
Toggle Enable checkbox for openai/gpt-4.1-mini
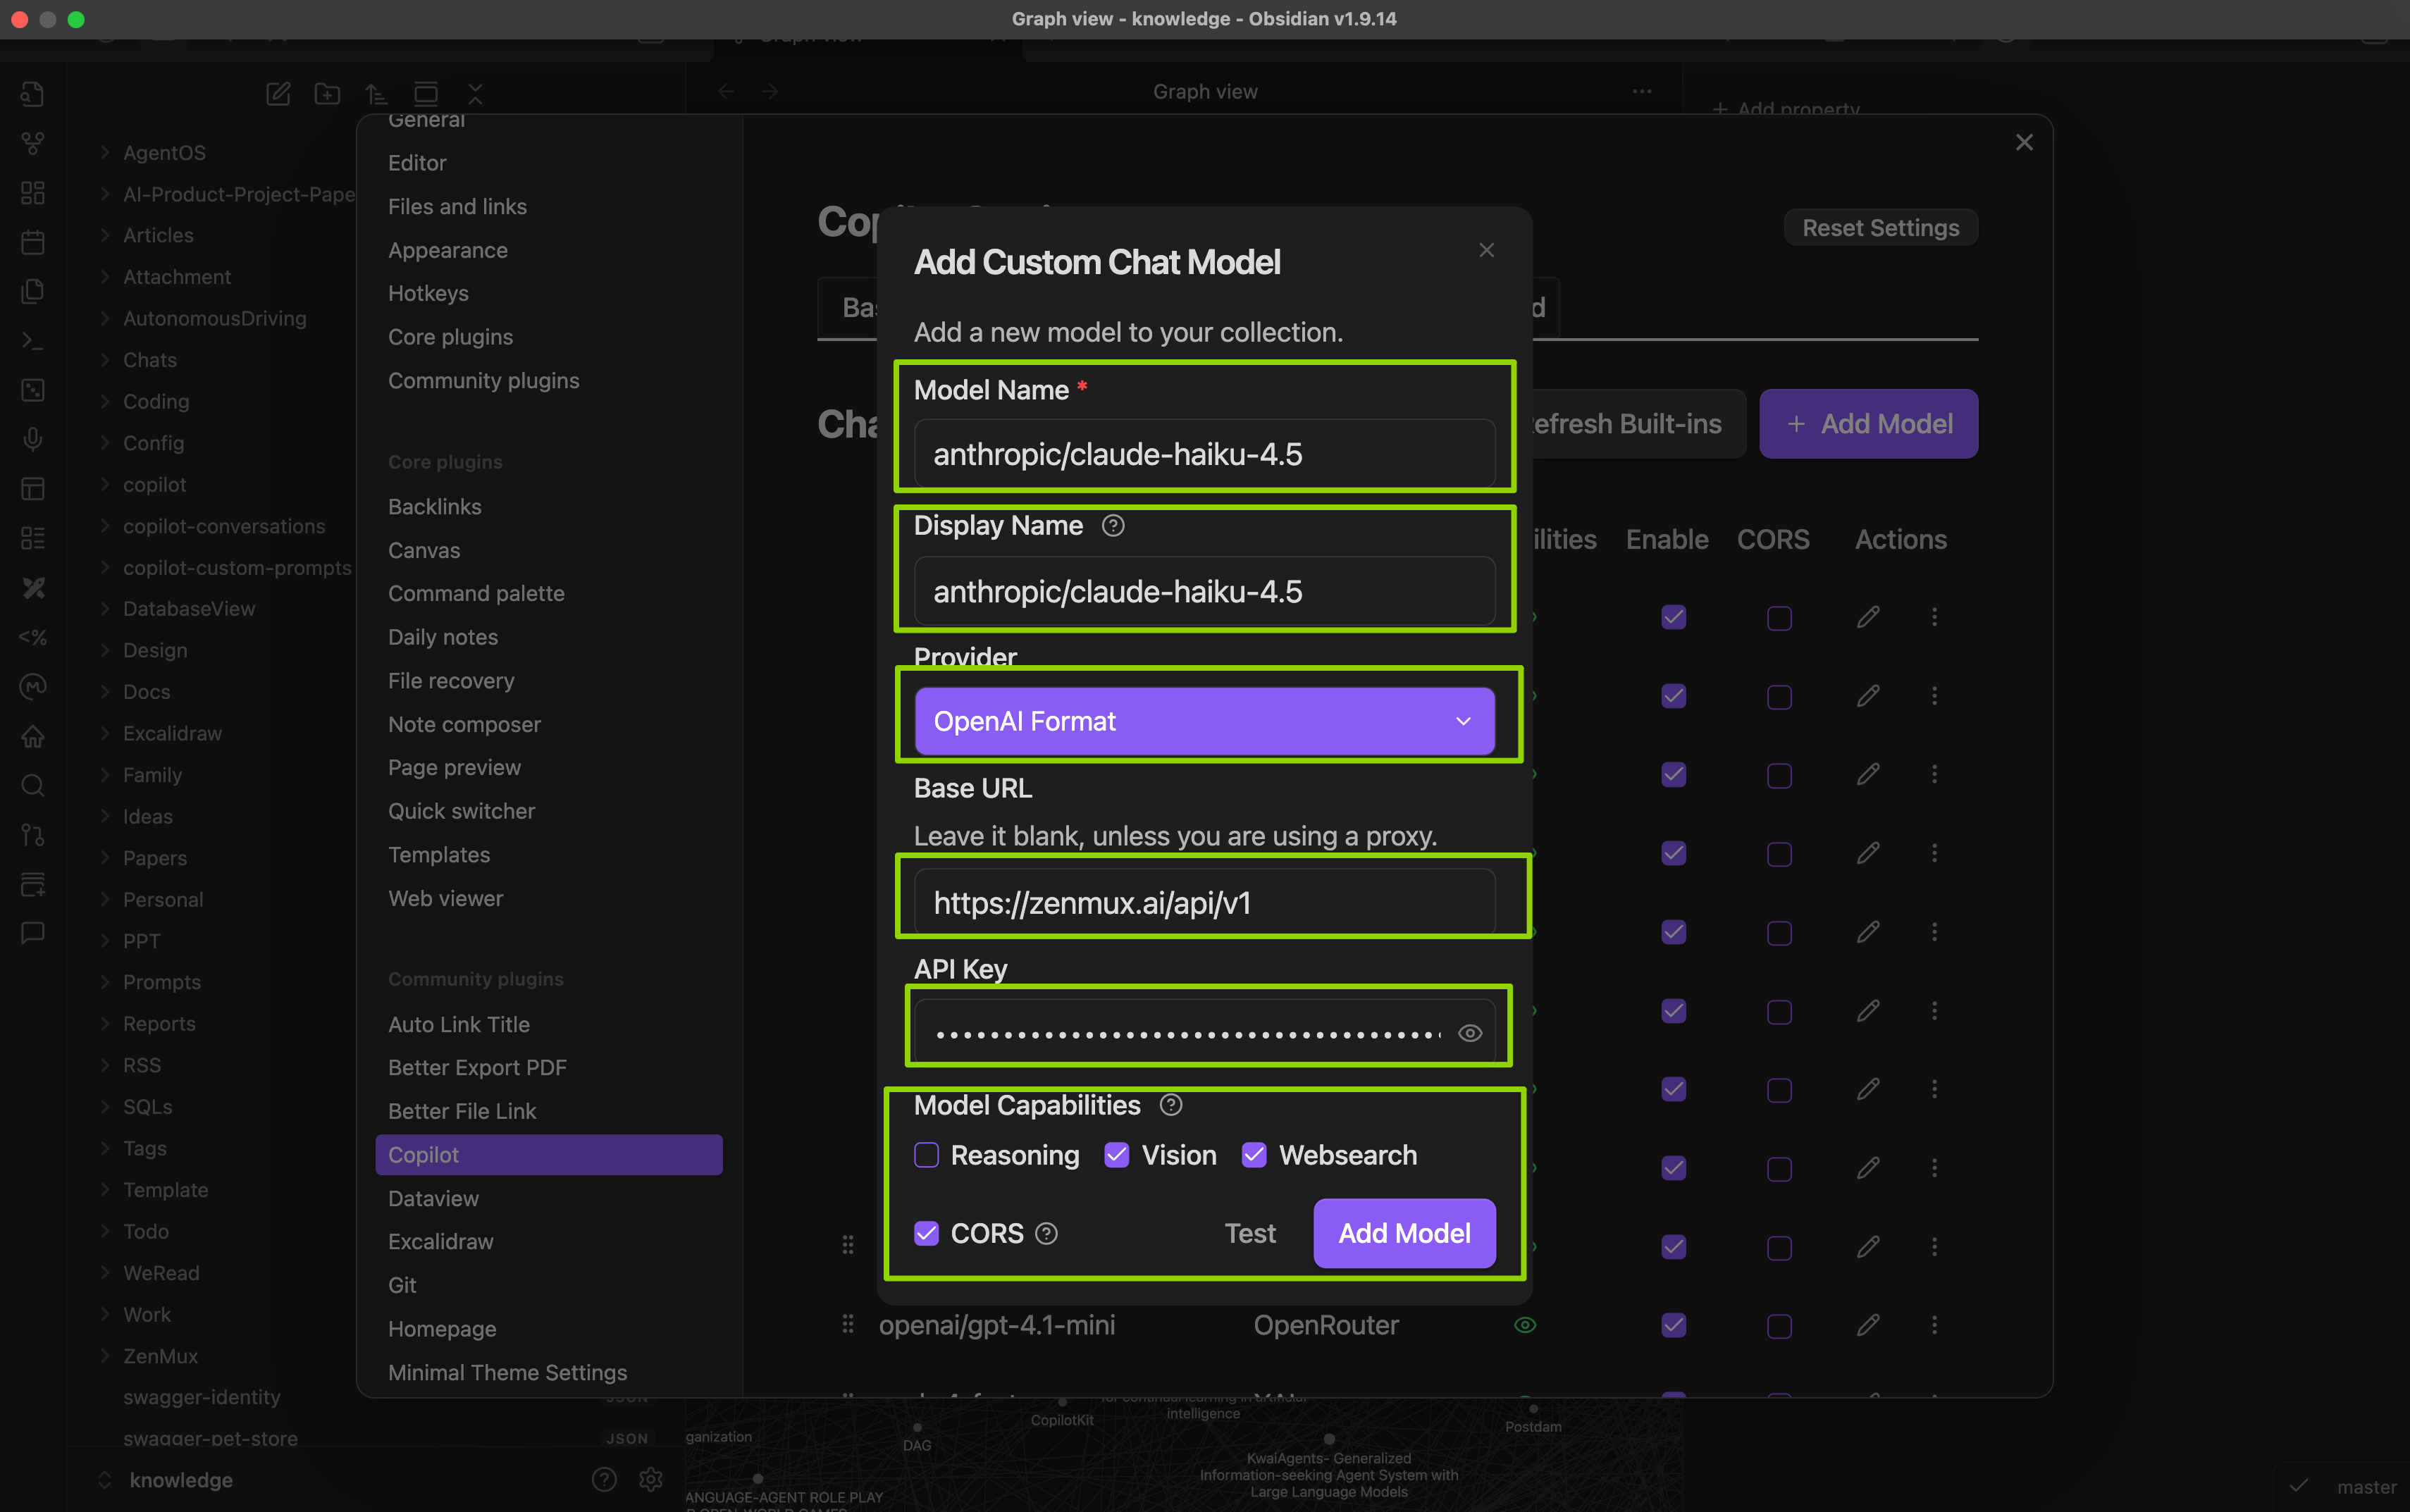[x=1673, y=1325]
